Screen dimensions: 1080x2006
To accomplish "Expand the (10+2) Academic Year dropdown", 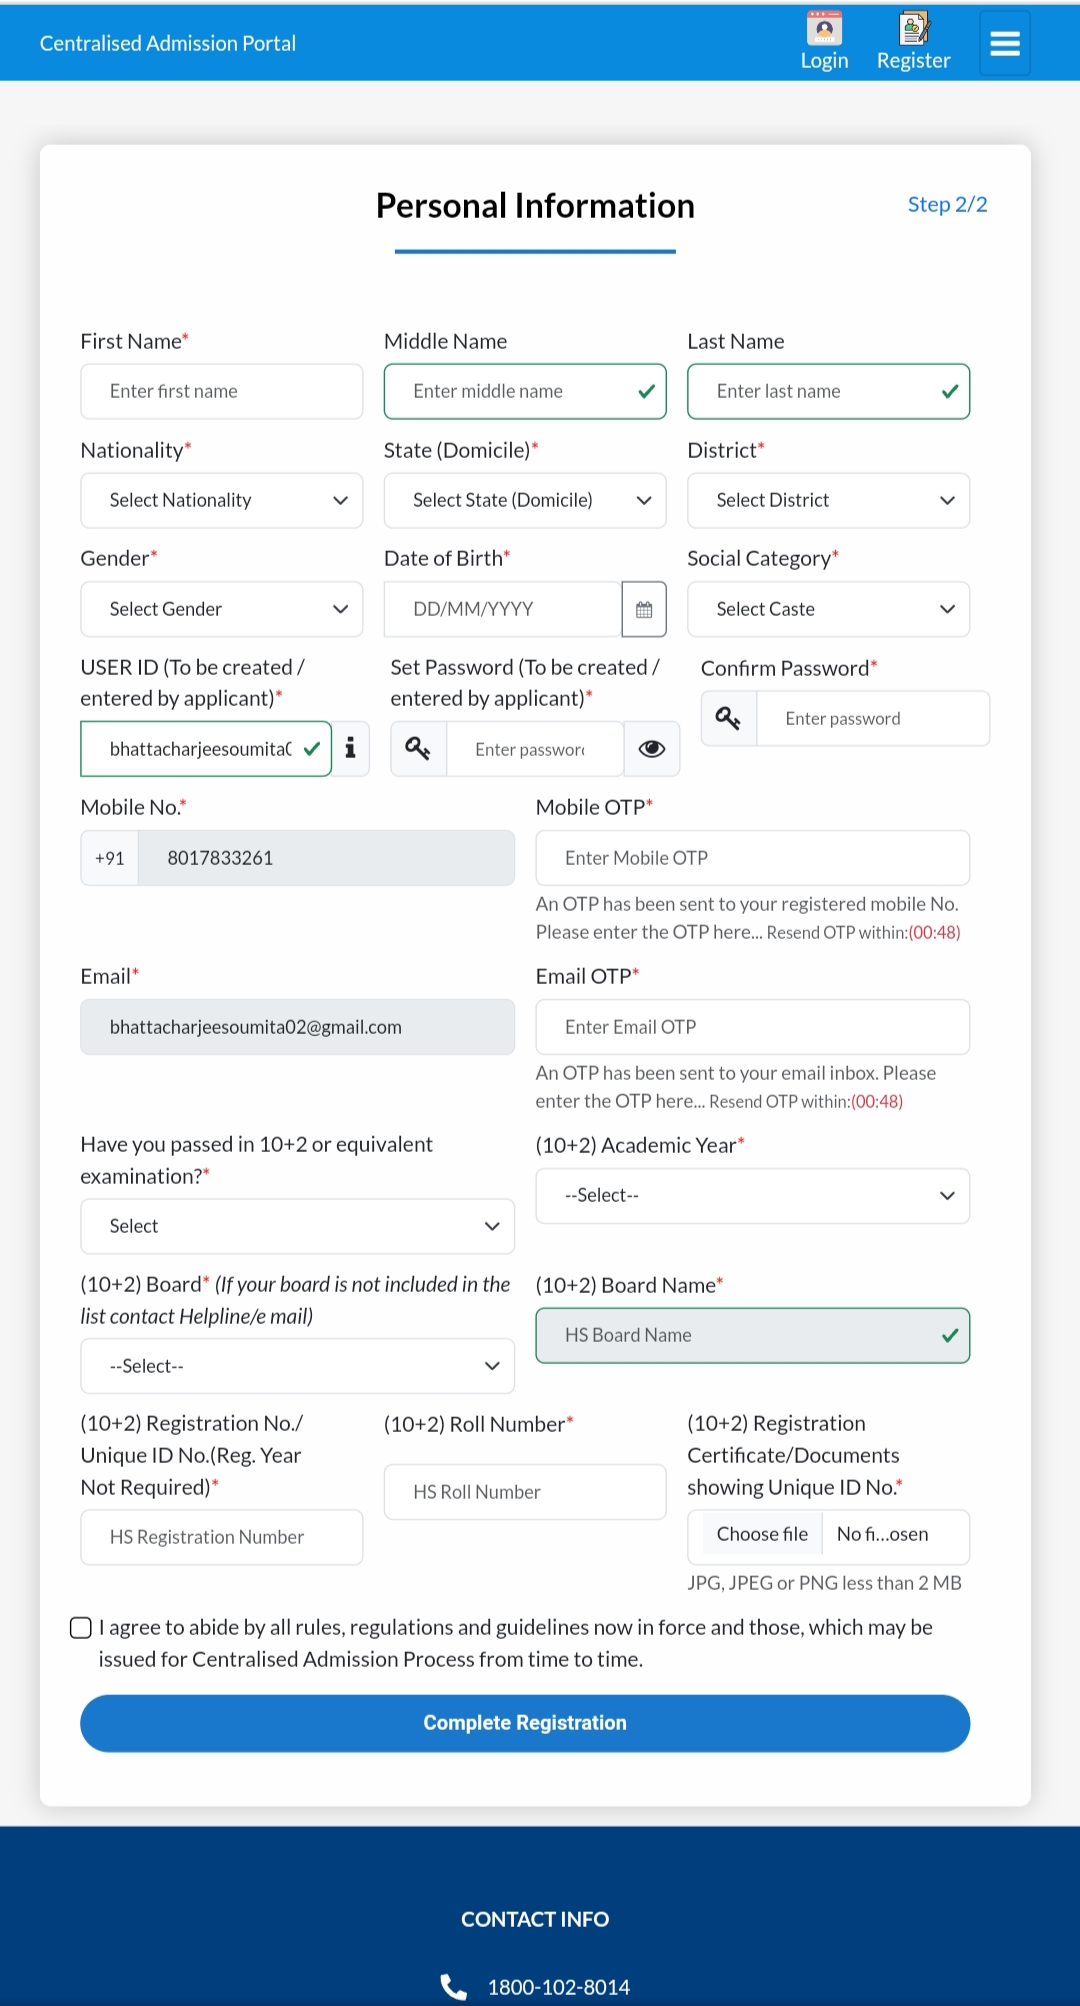I will [x=752, y=1196].
